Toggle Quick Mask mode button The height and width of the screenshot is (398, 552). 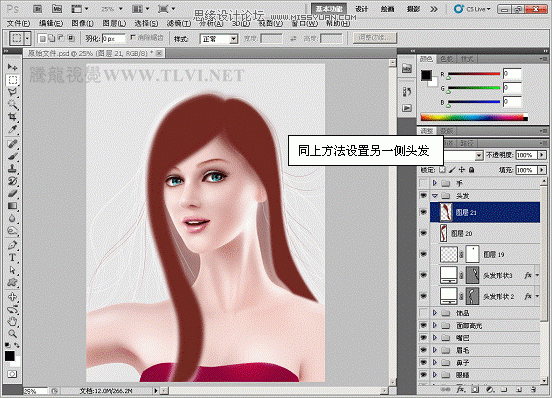[x=12, y=374]
